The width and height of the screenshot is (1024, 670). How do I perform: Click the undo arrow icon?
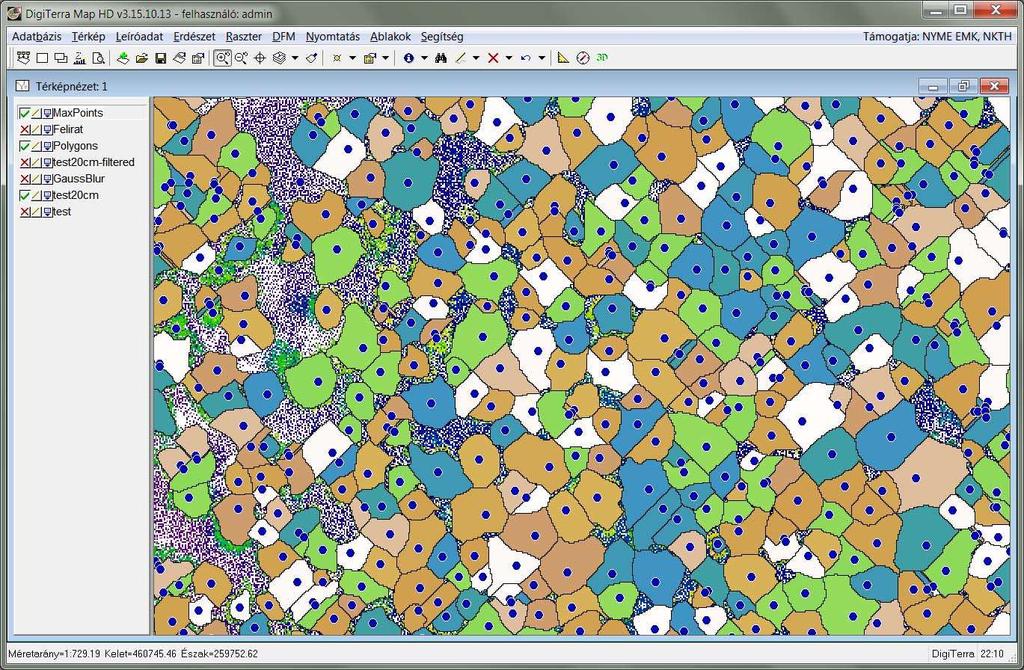point(526,58)
